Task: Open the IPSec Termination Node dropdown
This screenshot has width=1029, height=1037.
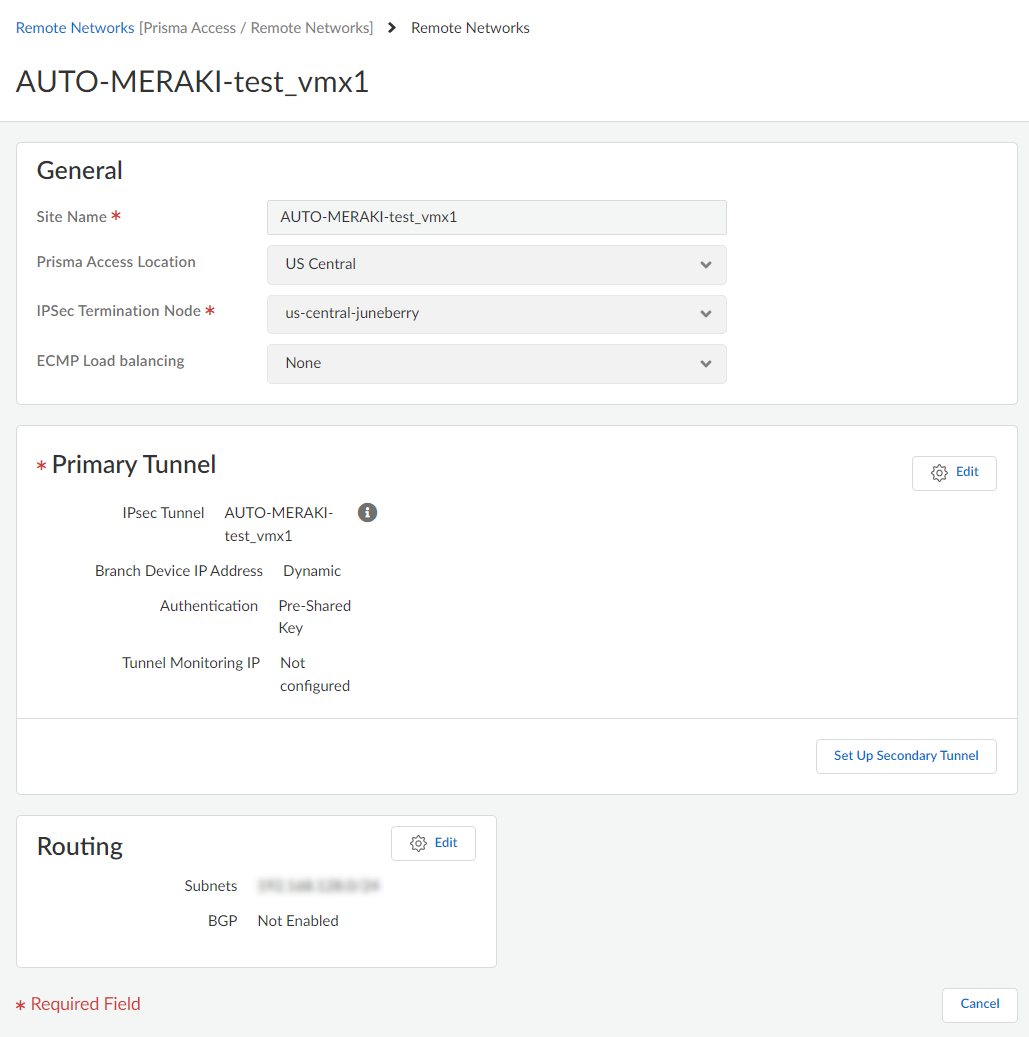Action: click(496, 314)
